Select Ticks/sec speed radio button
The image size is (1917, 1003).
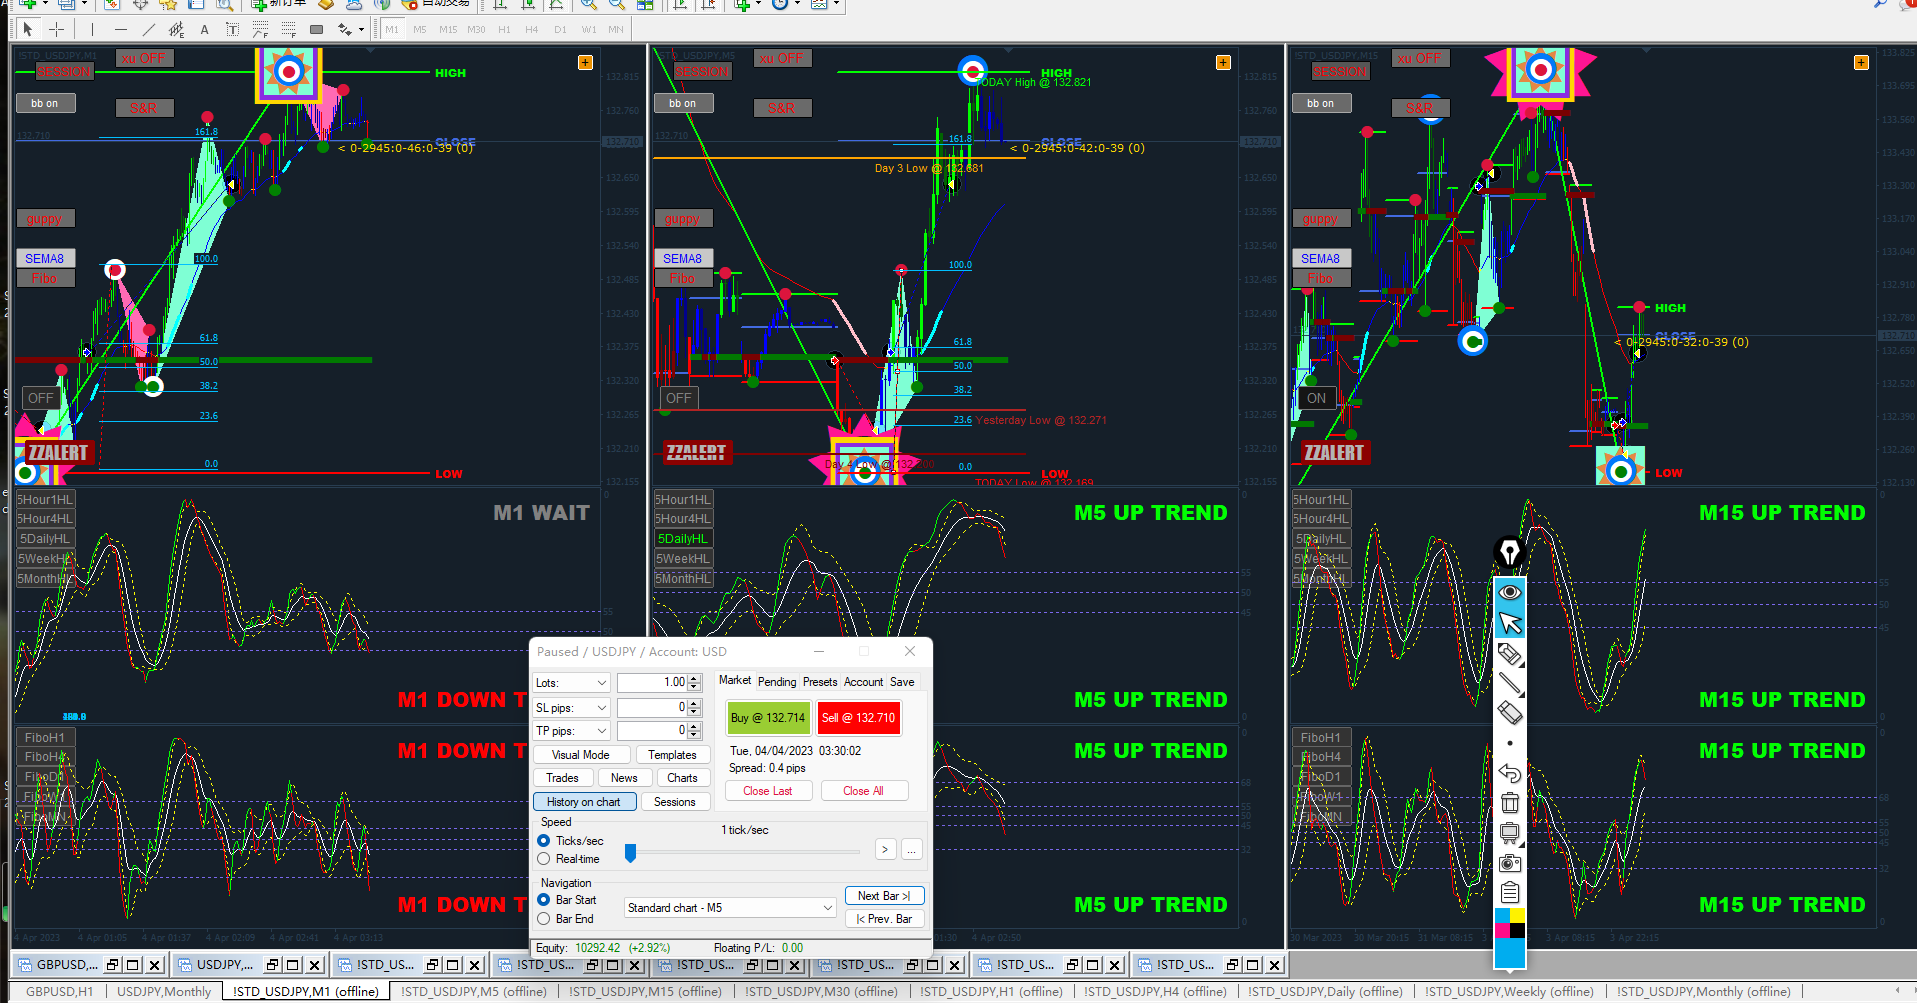coord(544,841)
